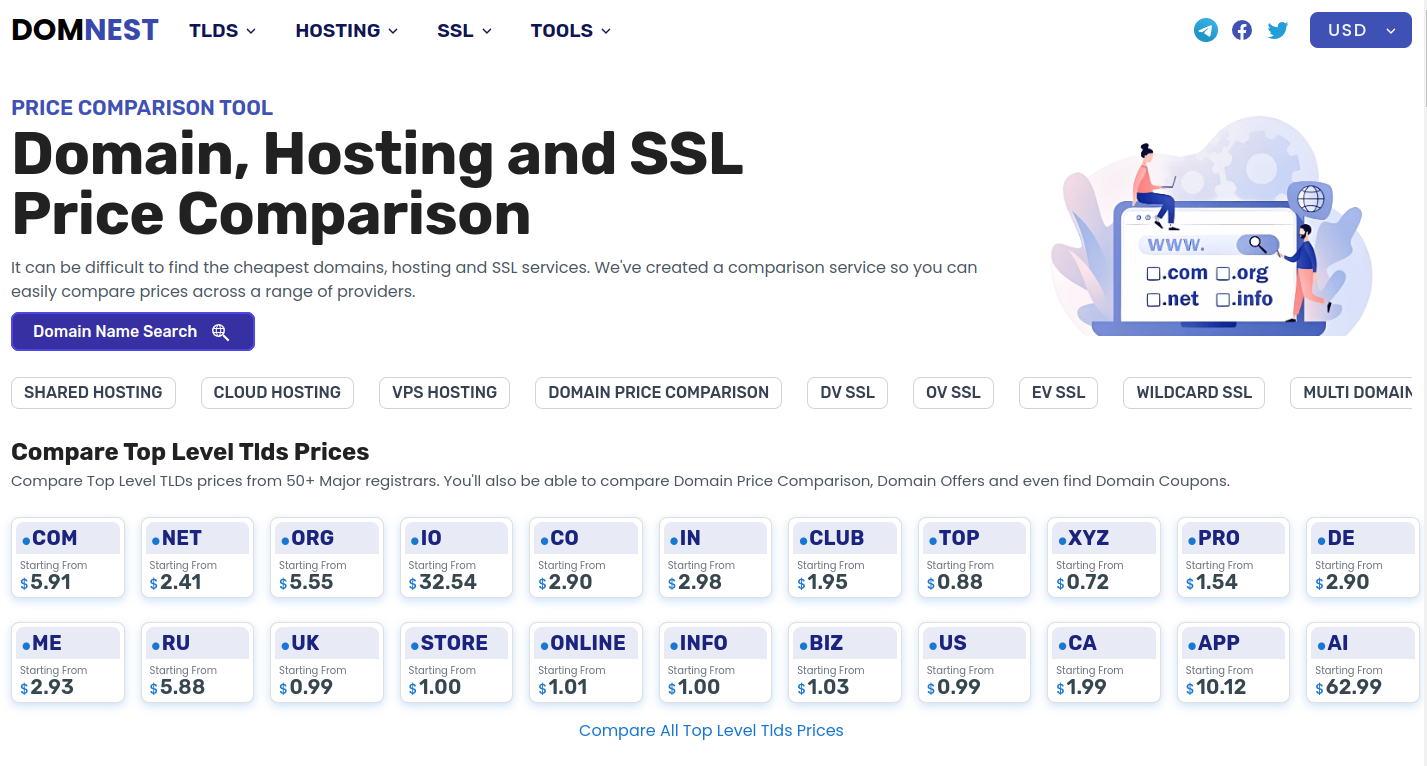Open the .IO price card
This screenshot has height=766, width=1427.
coord(456,558)
